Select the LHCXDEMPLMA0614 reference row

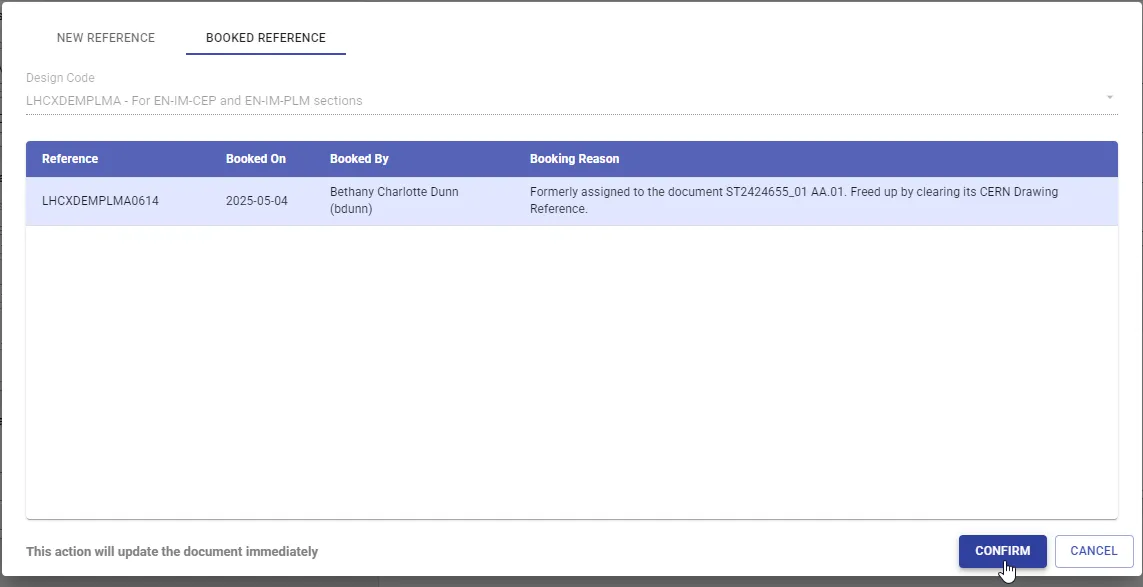[572, 201]
